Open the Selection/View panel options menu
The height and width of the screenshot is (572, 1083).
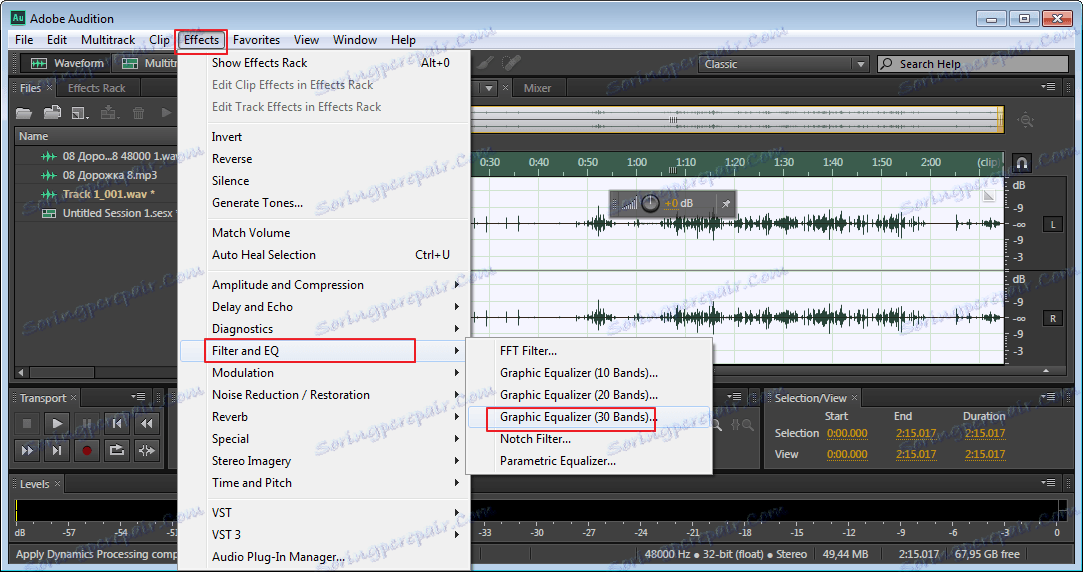coord(1048,397)
